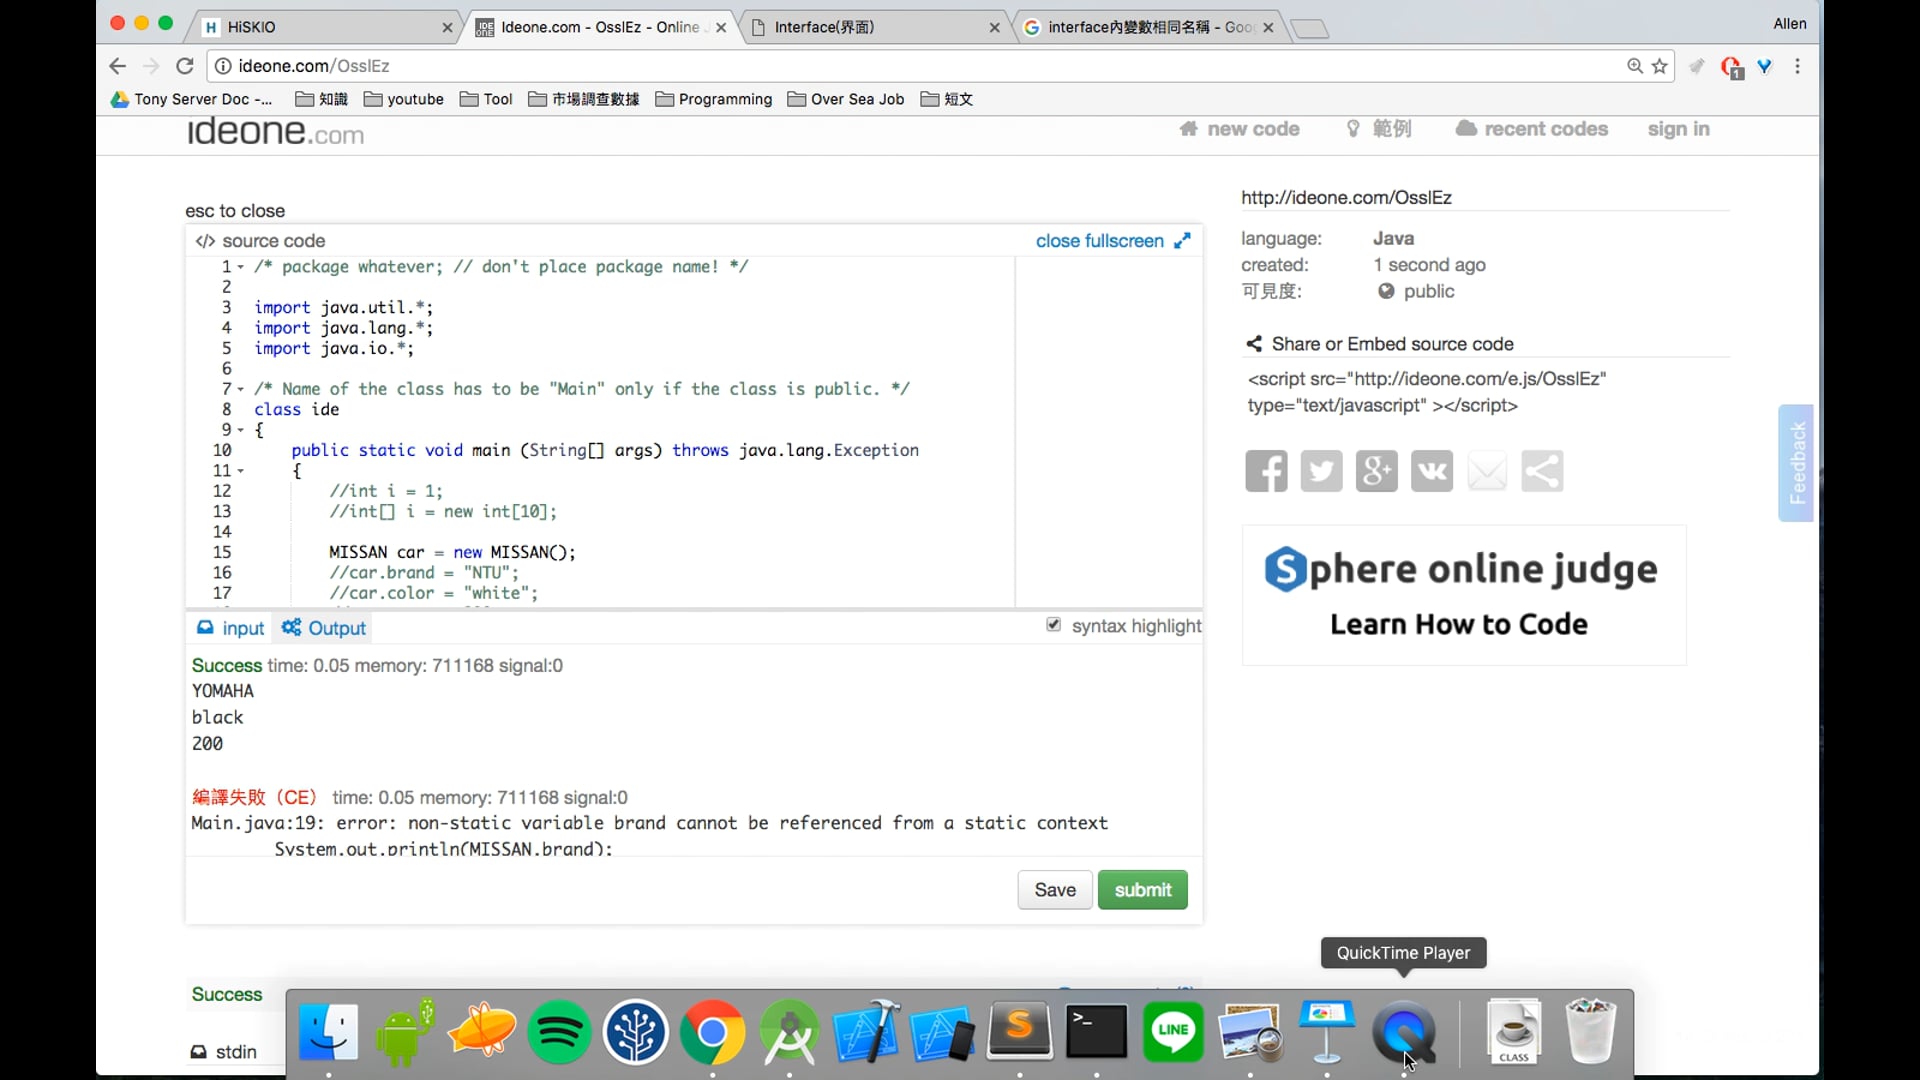
Task: Click the VK share icon
Action: 1431,471
